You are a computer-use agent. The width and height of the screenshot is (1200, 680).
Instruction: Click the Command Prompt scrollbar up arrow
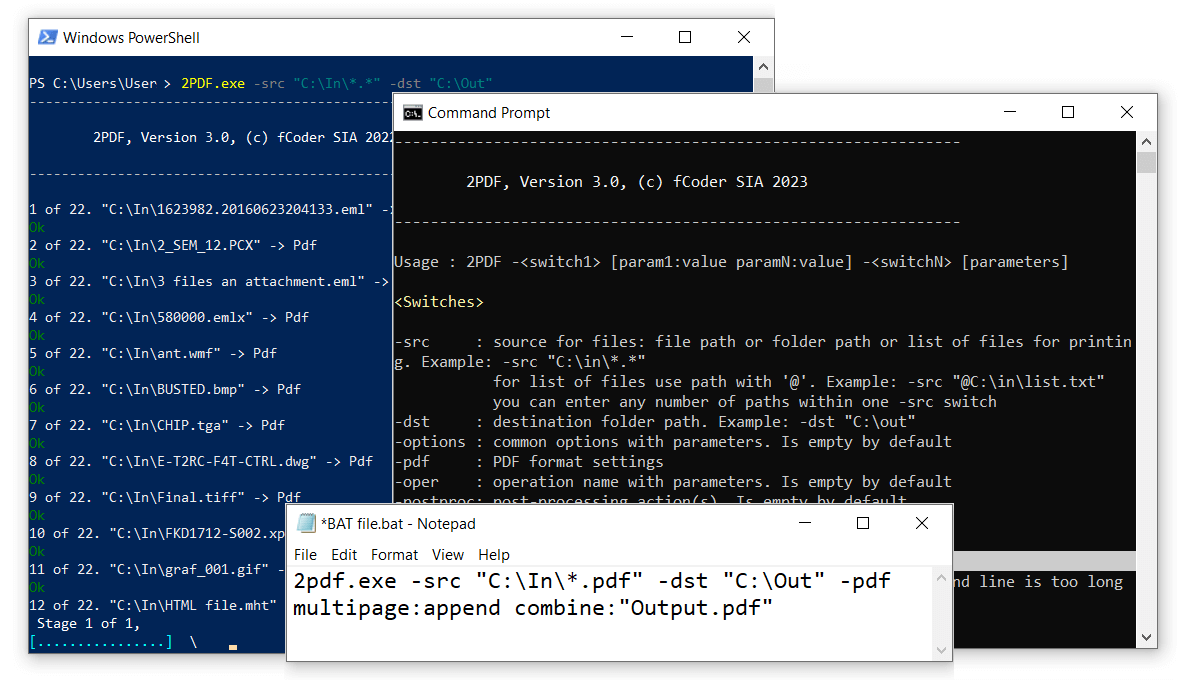tap(1146, 141)
